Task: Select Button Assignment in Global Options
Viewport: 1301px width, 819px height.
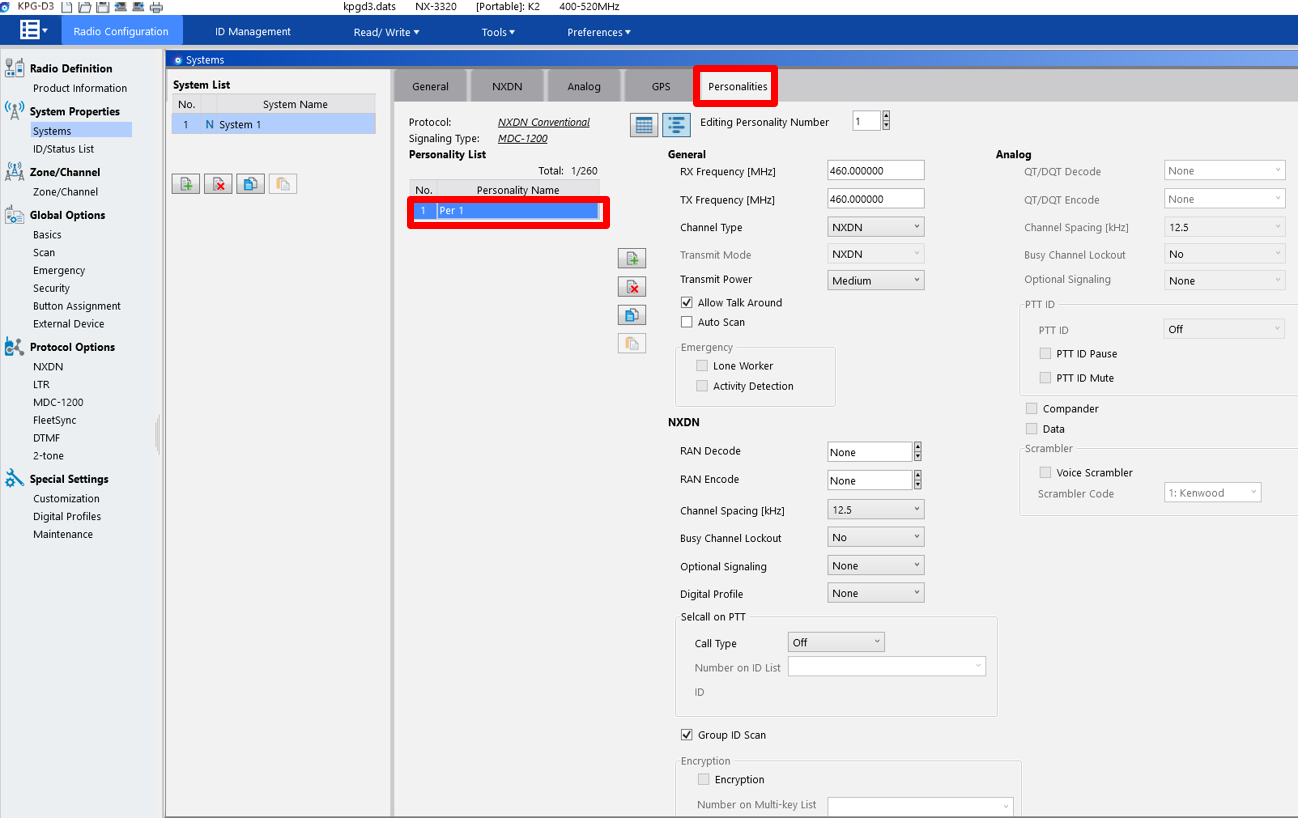Action: (77, 306)
